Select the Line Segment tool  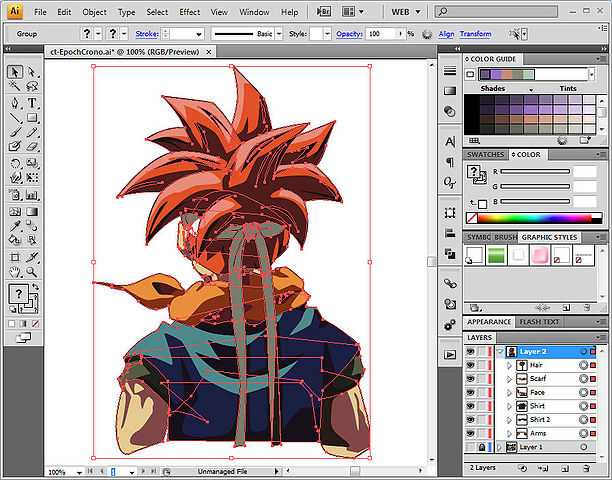15,117
